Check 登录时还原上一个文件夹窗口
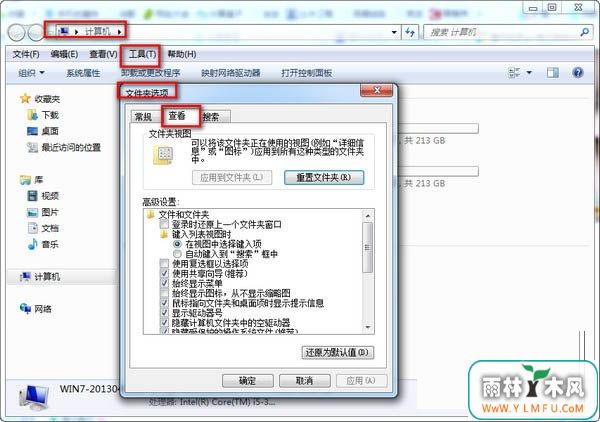Screen dimensions: 600x422 [164, 224]
